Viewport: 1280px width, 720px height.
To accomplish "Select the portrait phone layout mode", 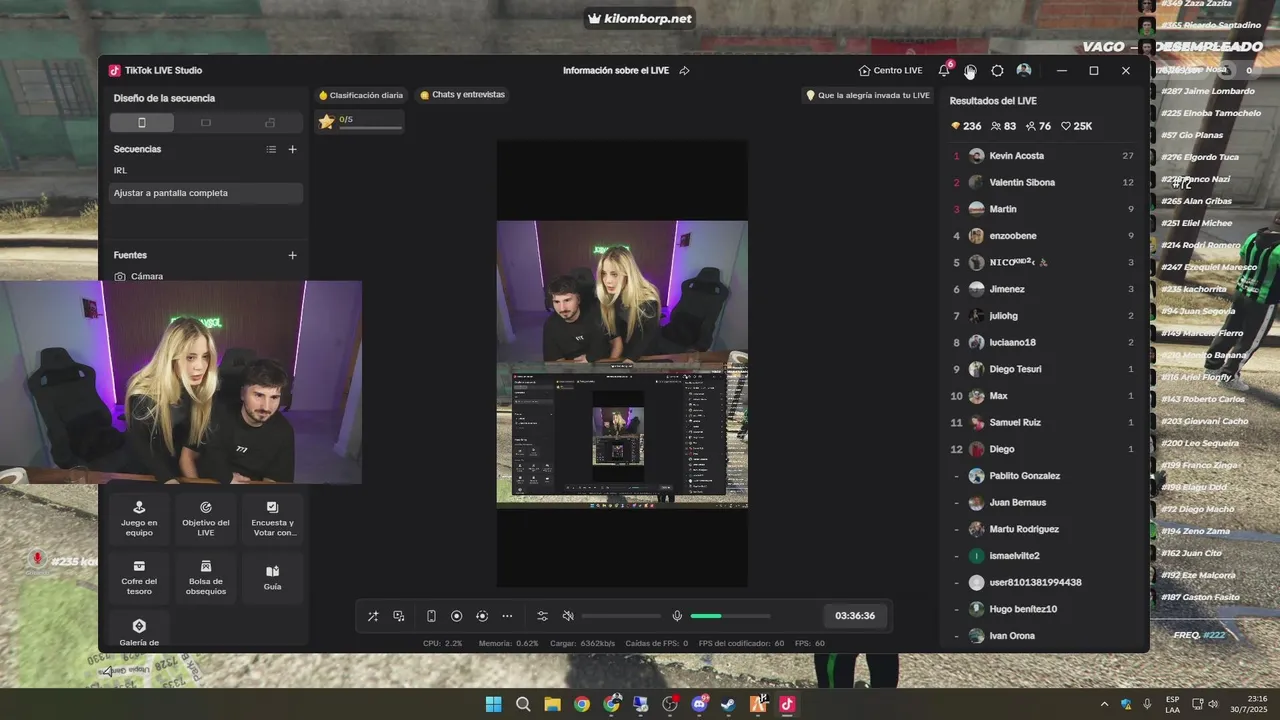I will tap(141, 122).
